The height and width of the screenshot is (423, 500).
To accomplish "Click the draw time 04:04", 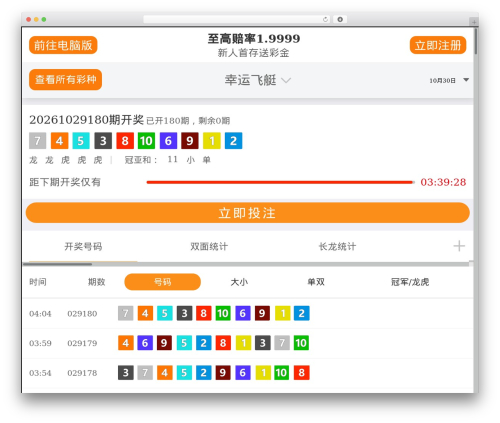I will [x=40, y=314].
